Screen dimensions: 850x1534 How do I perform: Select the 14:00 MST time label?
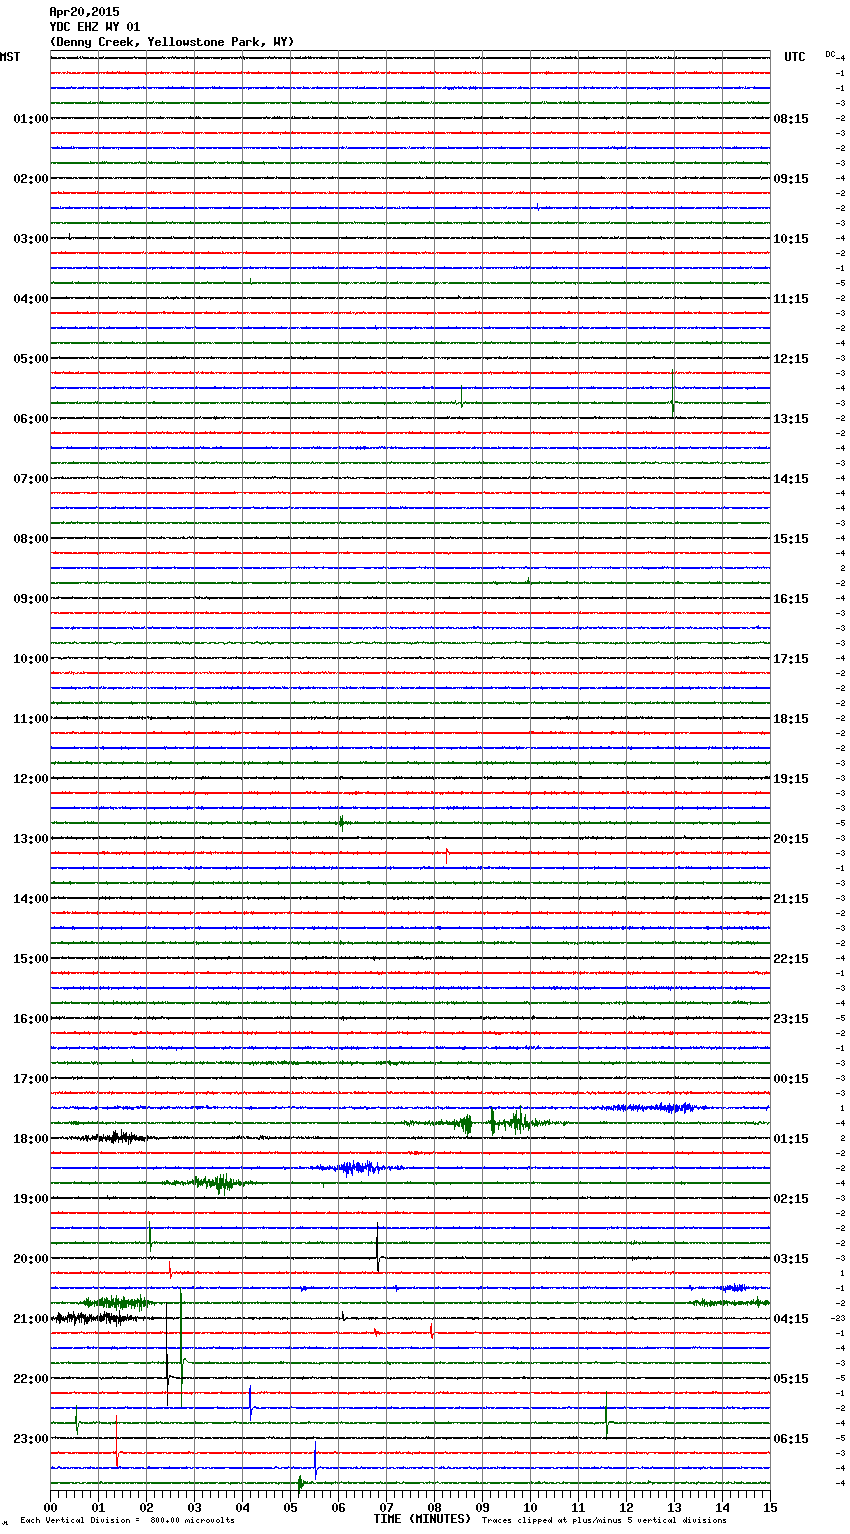[31, 899]
